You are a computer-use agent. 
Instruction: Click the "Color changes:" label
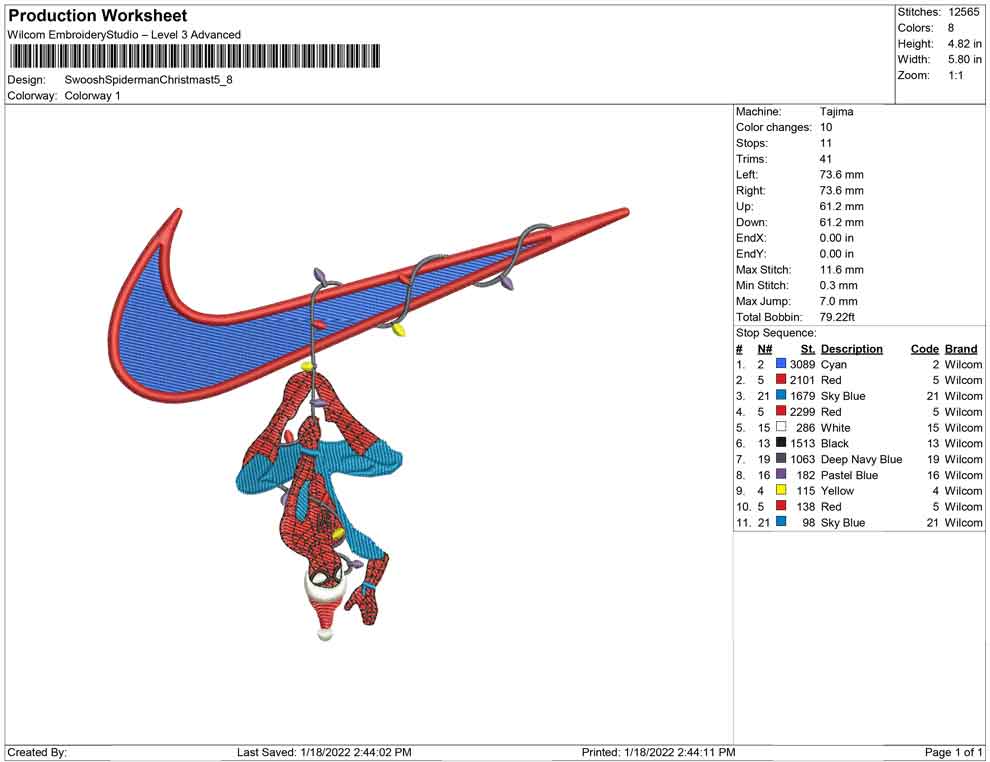(773, 128)
